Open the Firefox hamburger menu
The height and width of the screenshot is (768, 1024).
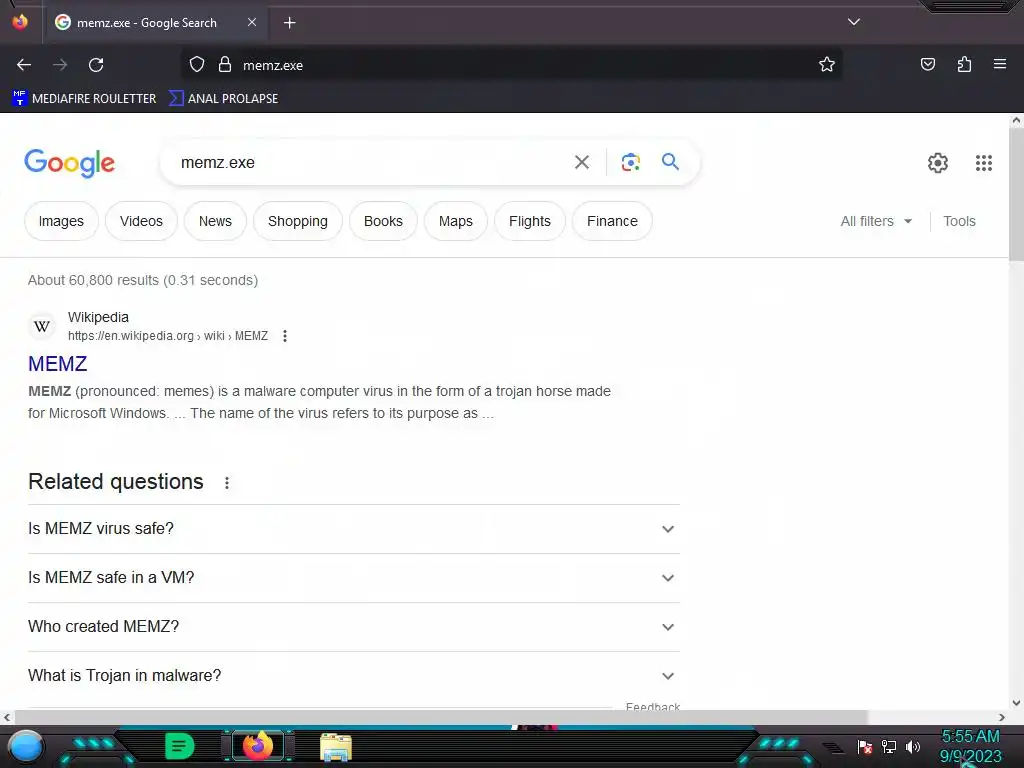(999, 64)
